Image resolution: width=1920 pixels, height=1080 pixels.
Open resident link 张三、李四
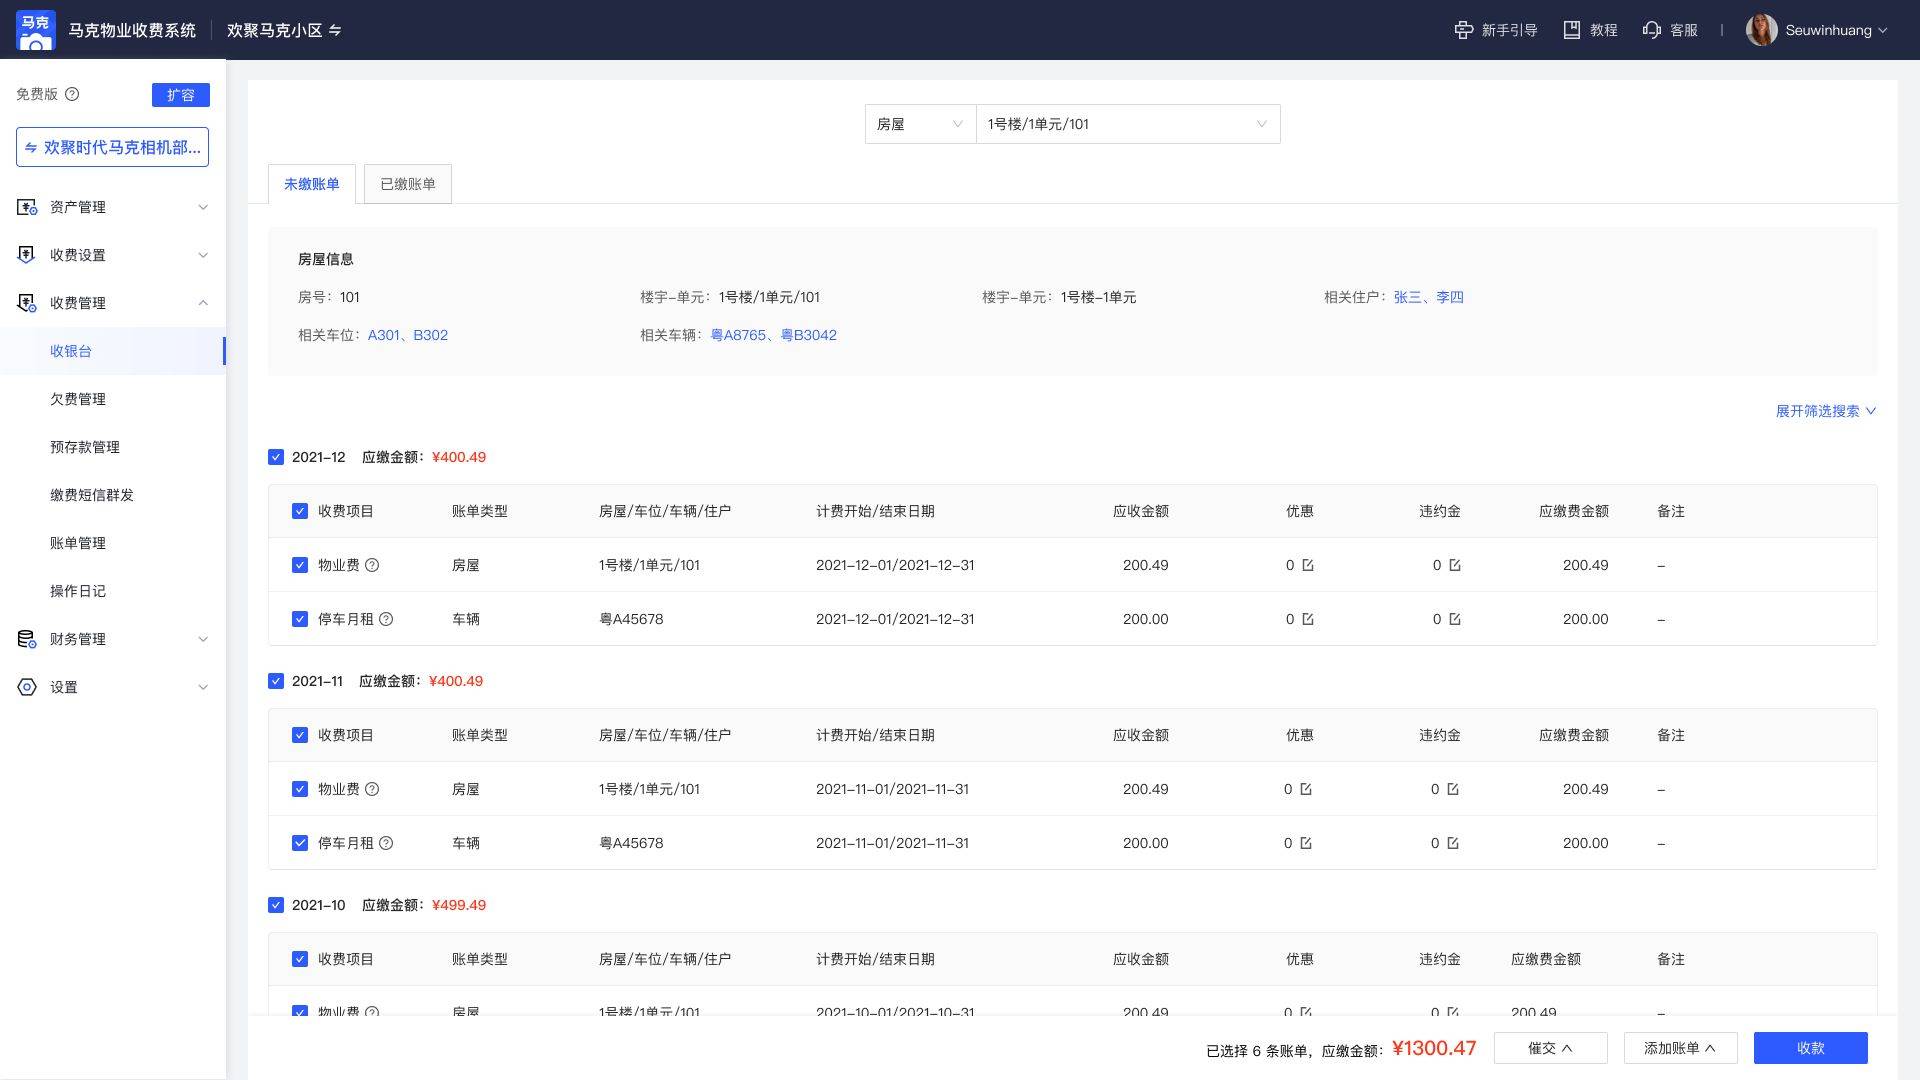pos(1428,297)
